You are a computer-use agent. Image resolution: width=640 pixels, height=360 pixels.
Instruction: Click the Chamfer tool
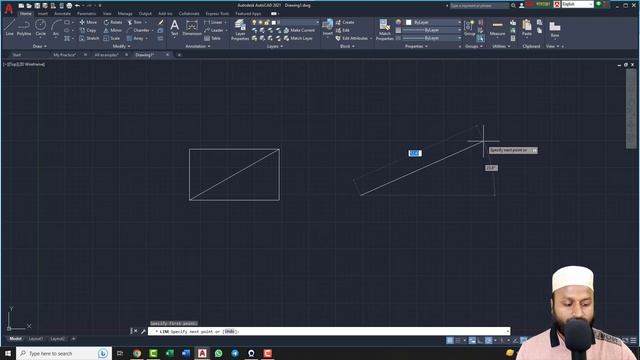pos(138,30)
